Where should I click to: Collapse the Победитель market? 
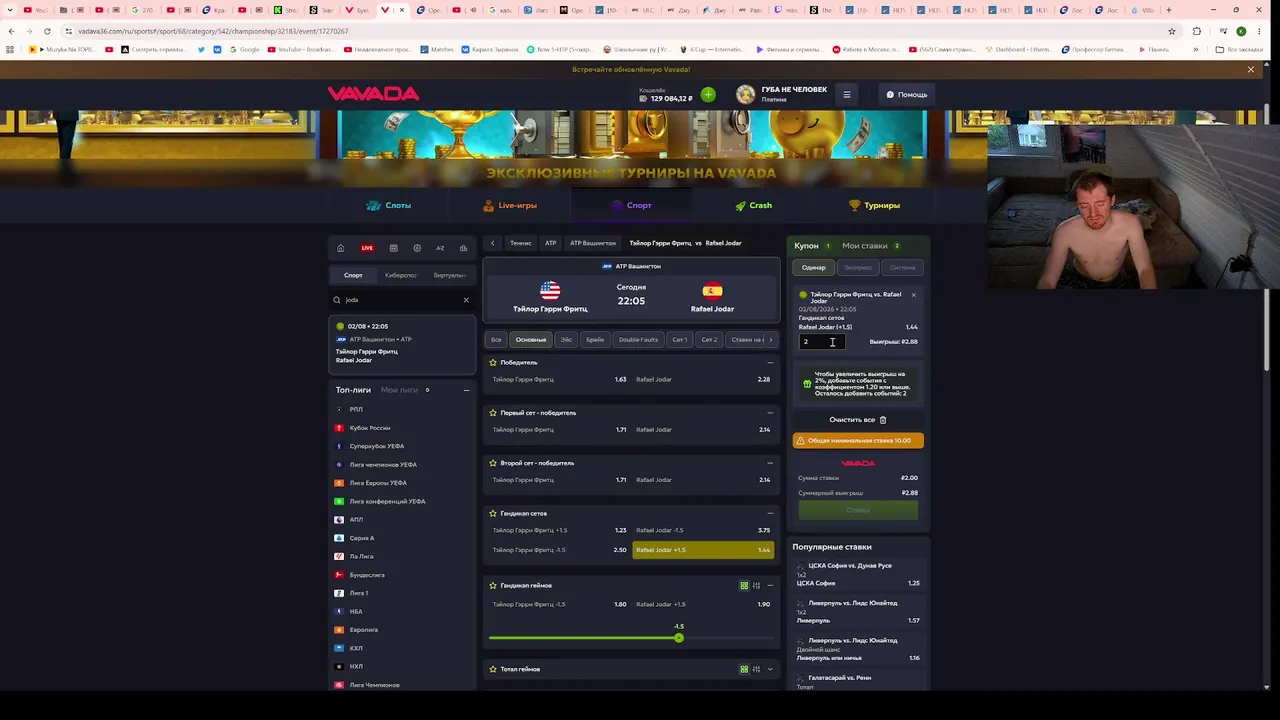[x=770, y=362]
